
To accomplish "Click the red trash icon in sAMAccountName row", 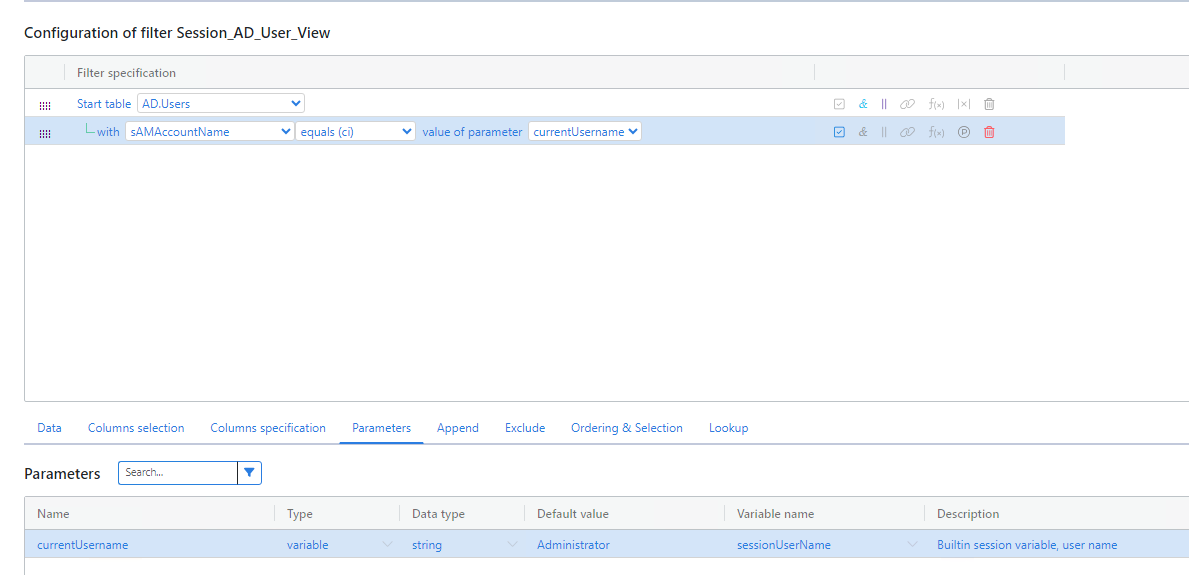I will coord(989,132).
